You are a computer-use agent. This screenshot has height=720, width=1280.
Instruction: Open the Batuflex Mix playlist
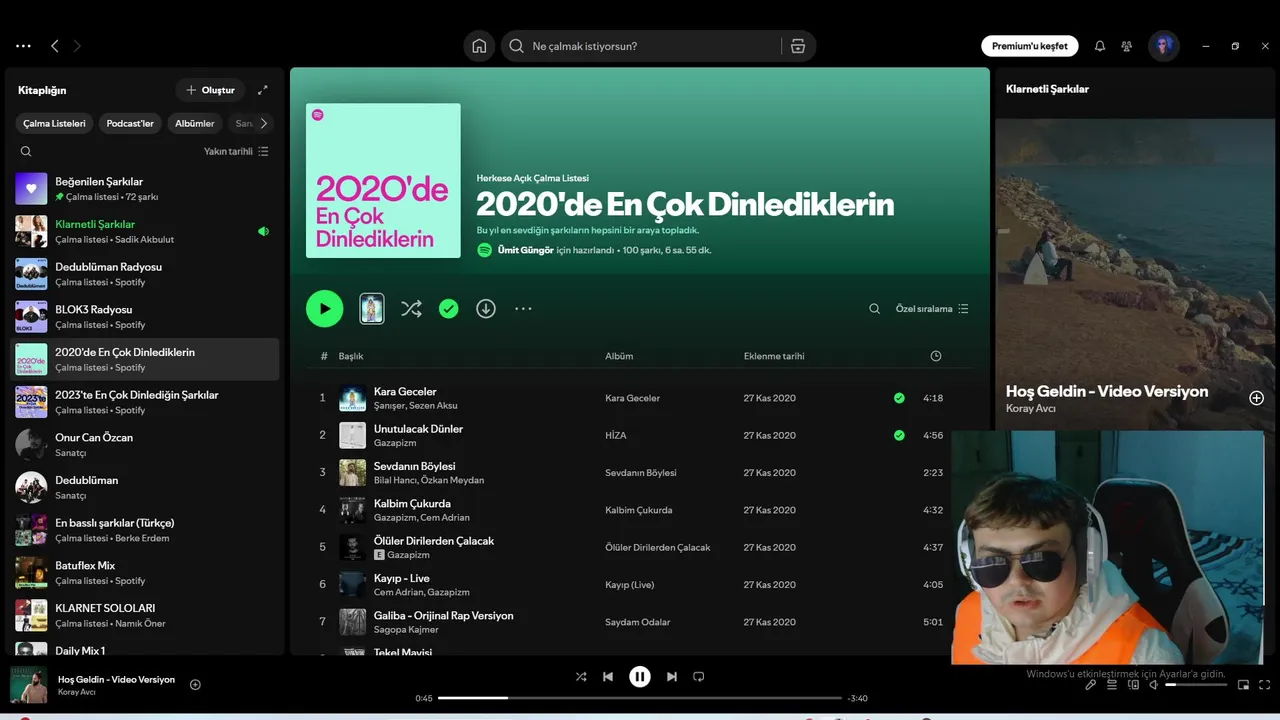(145, 572)
